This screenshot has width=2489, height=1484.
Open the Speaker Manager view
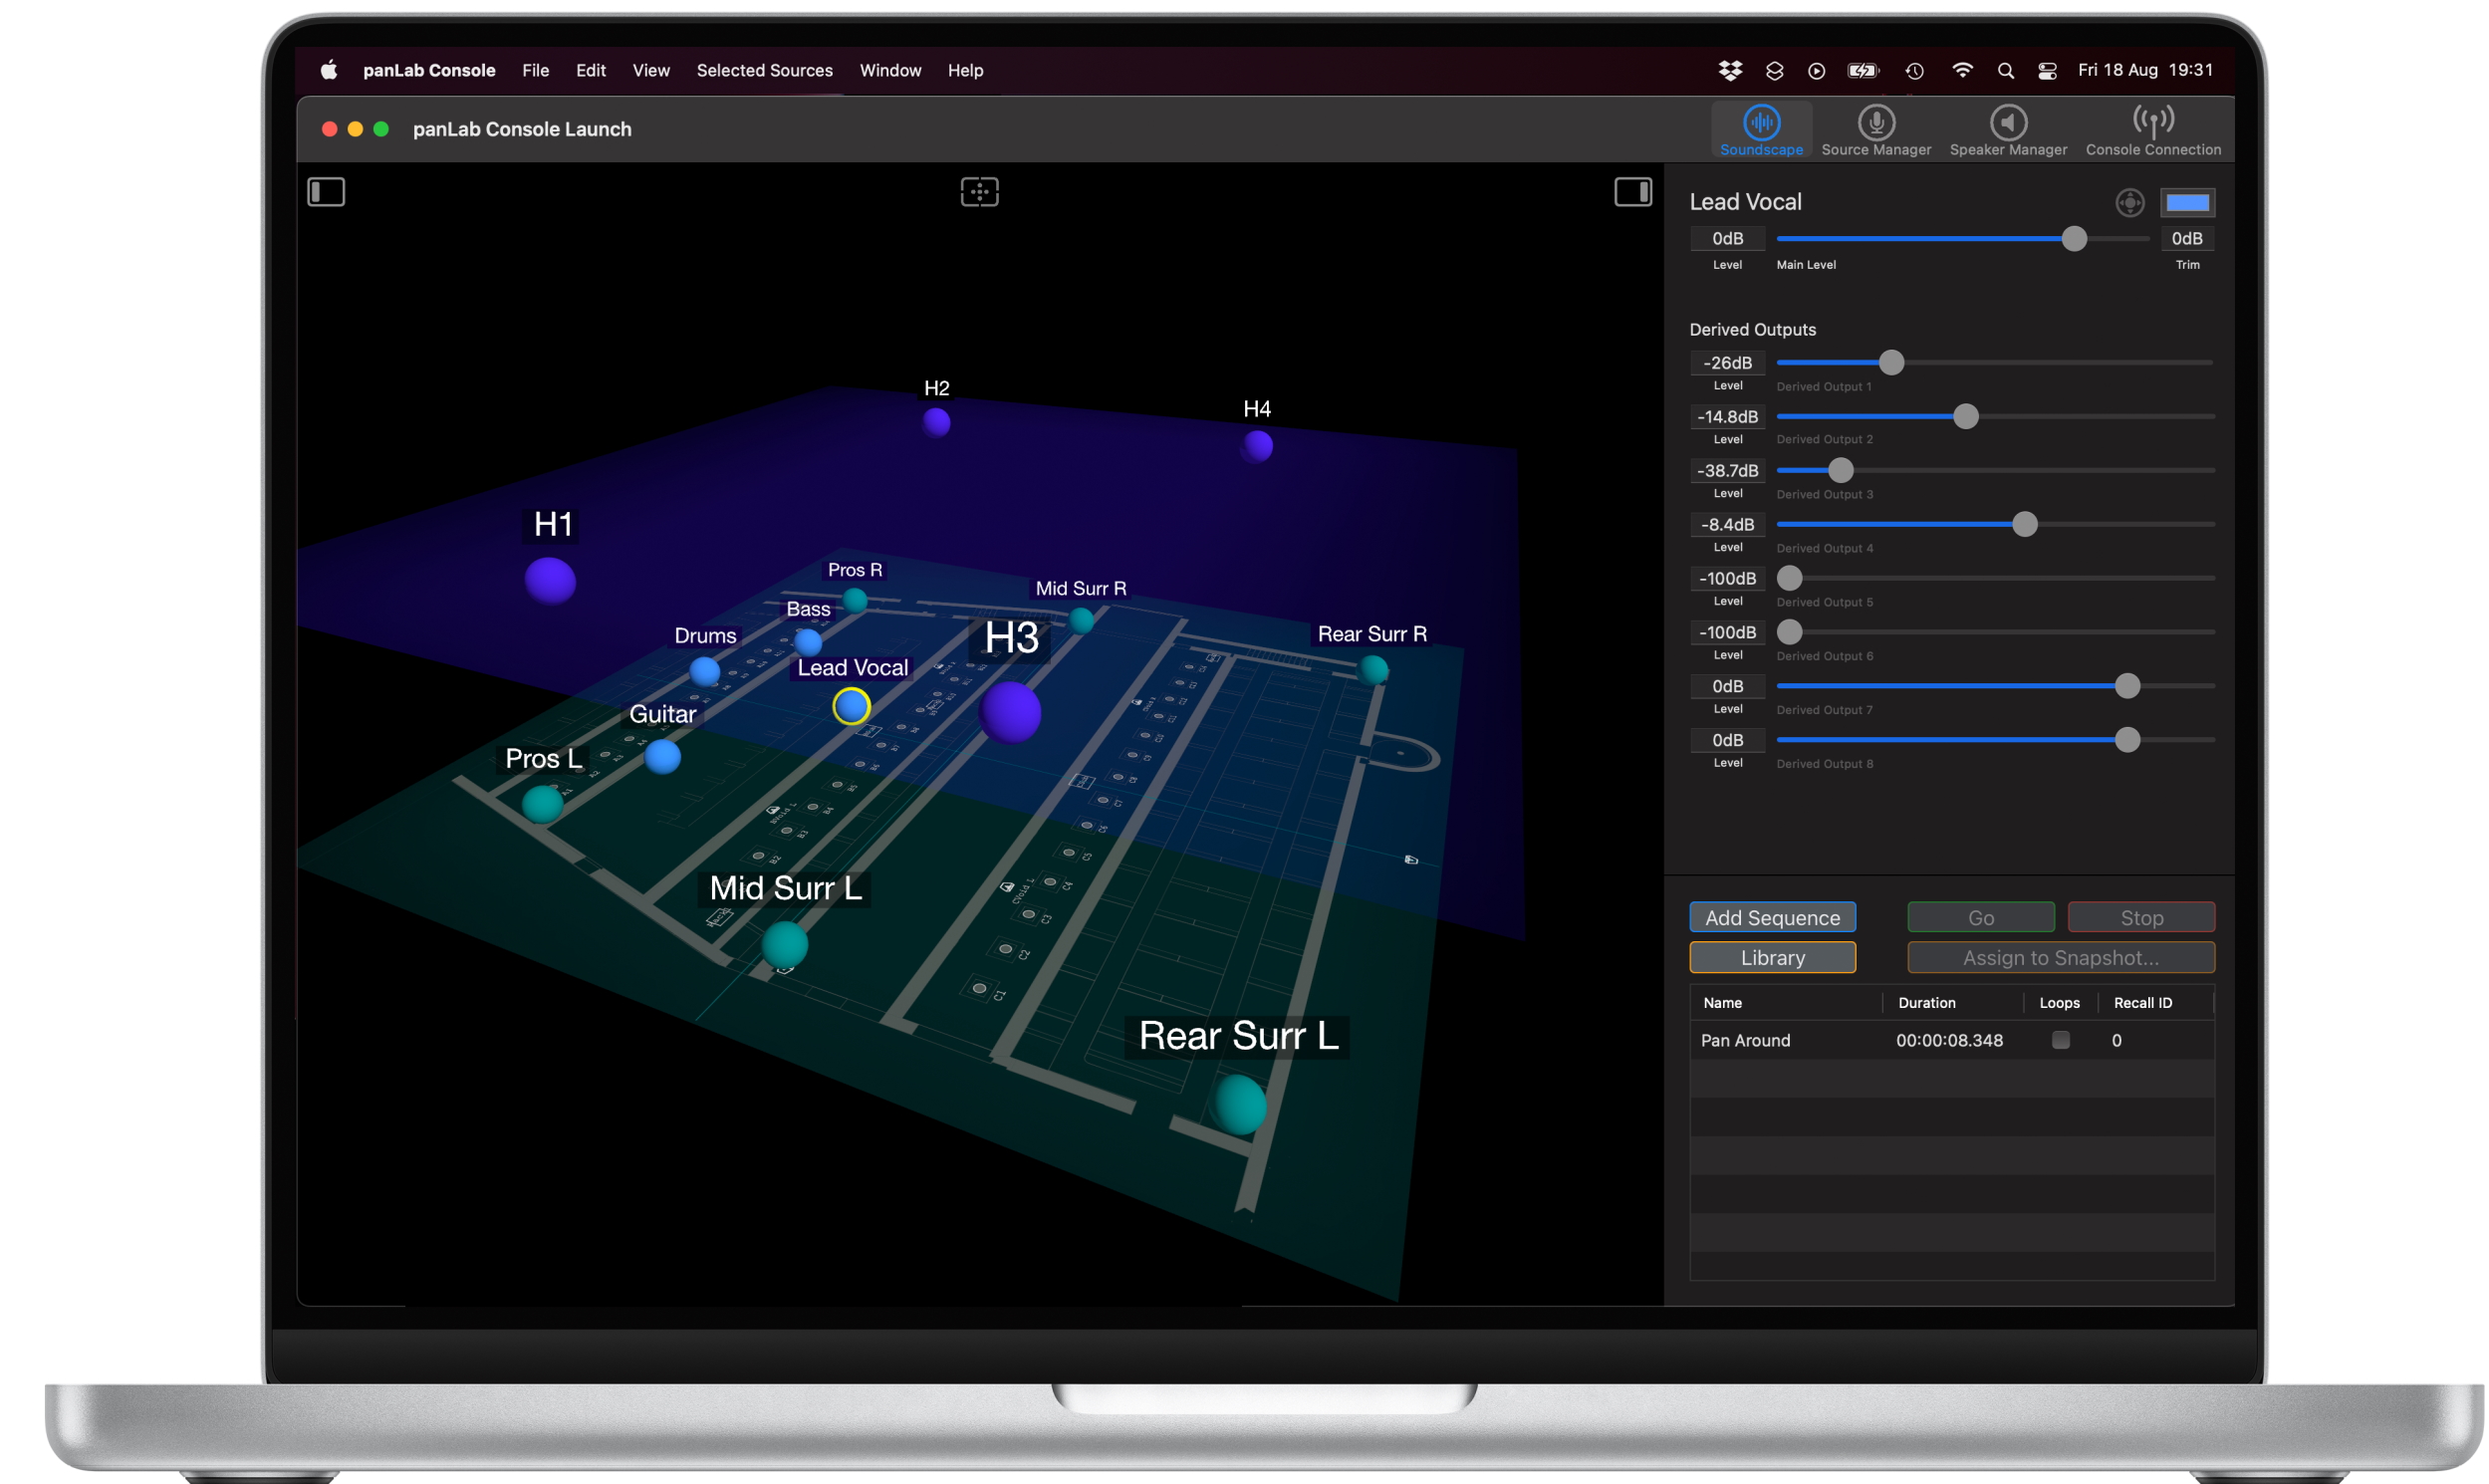(2007, 131)
